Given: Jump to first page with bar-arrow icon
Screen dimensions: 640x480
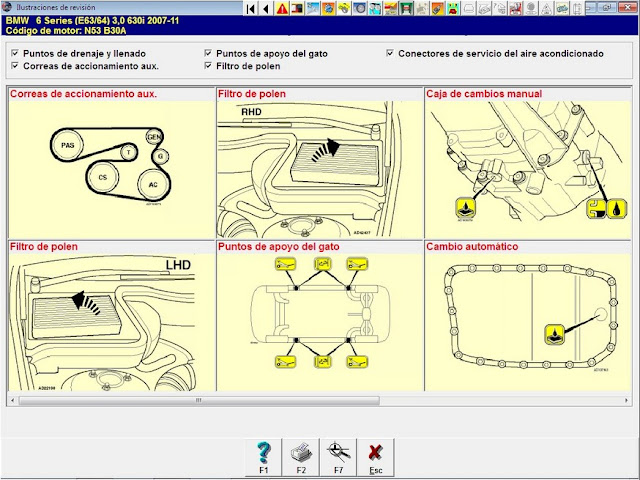Looking at the screenshot, I should pos(251,8).
